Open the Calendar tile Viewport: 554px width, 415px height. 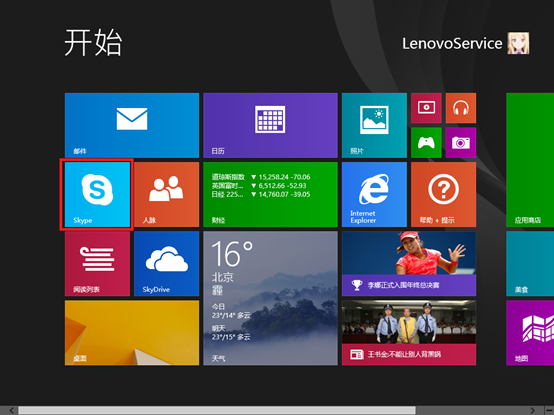pyautogui.click(x=270, y=125)
